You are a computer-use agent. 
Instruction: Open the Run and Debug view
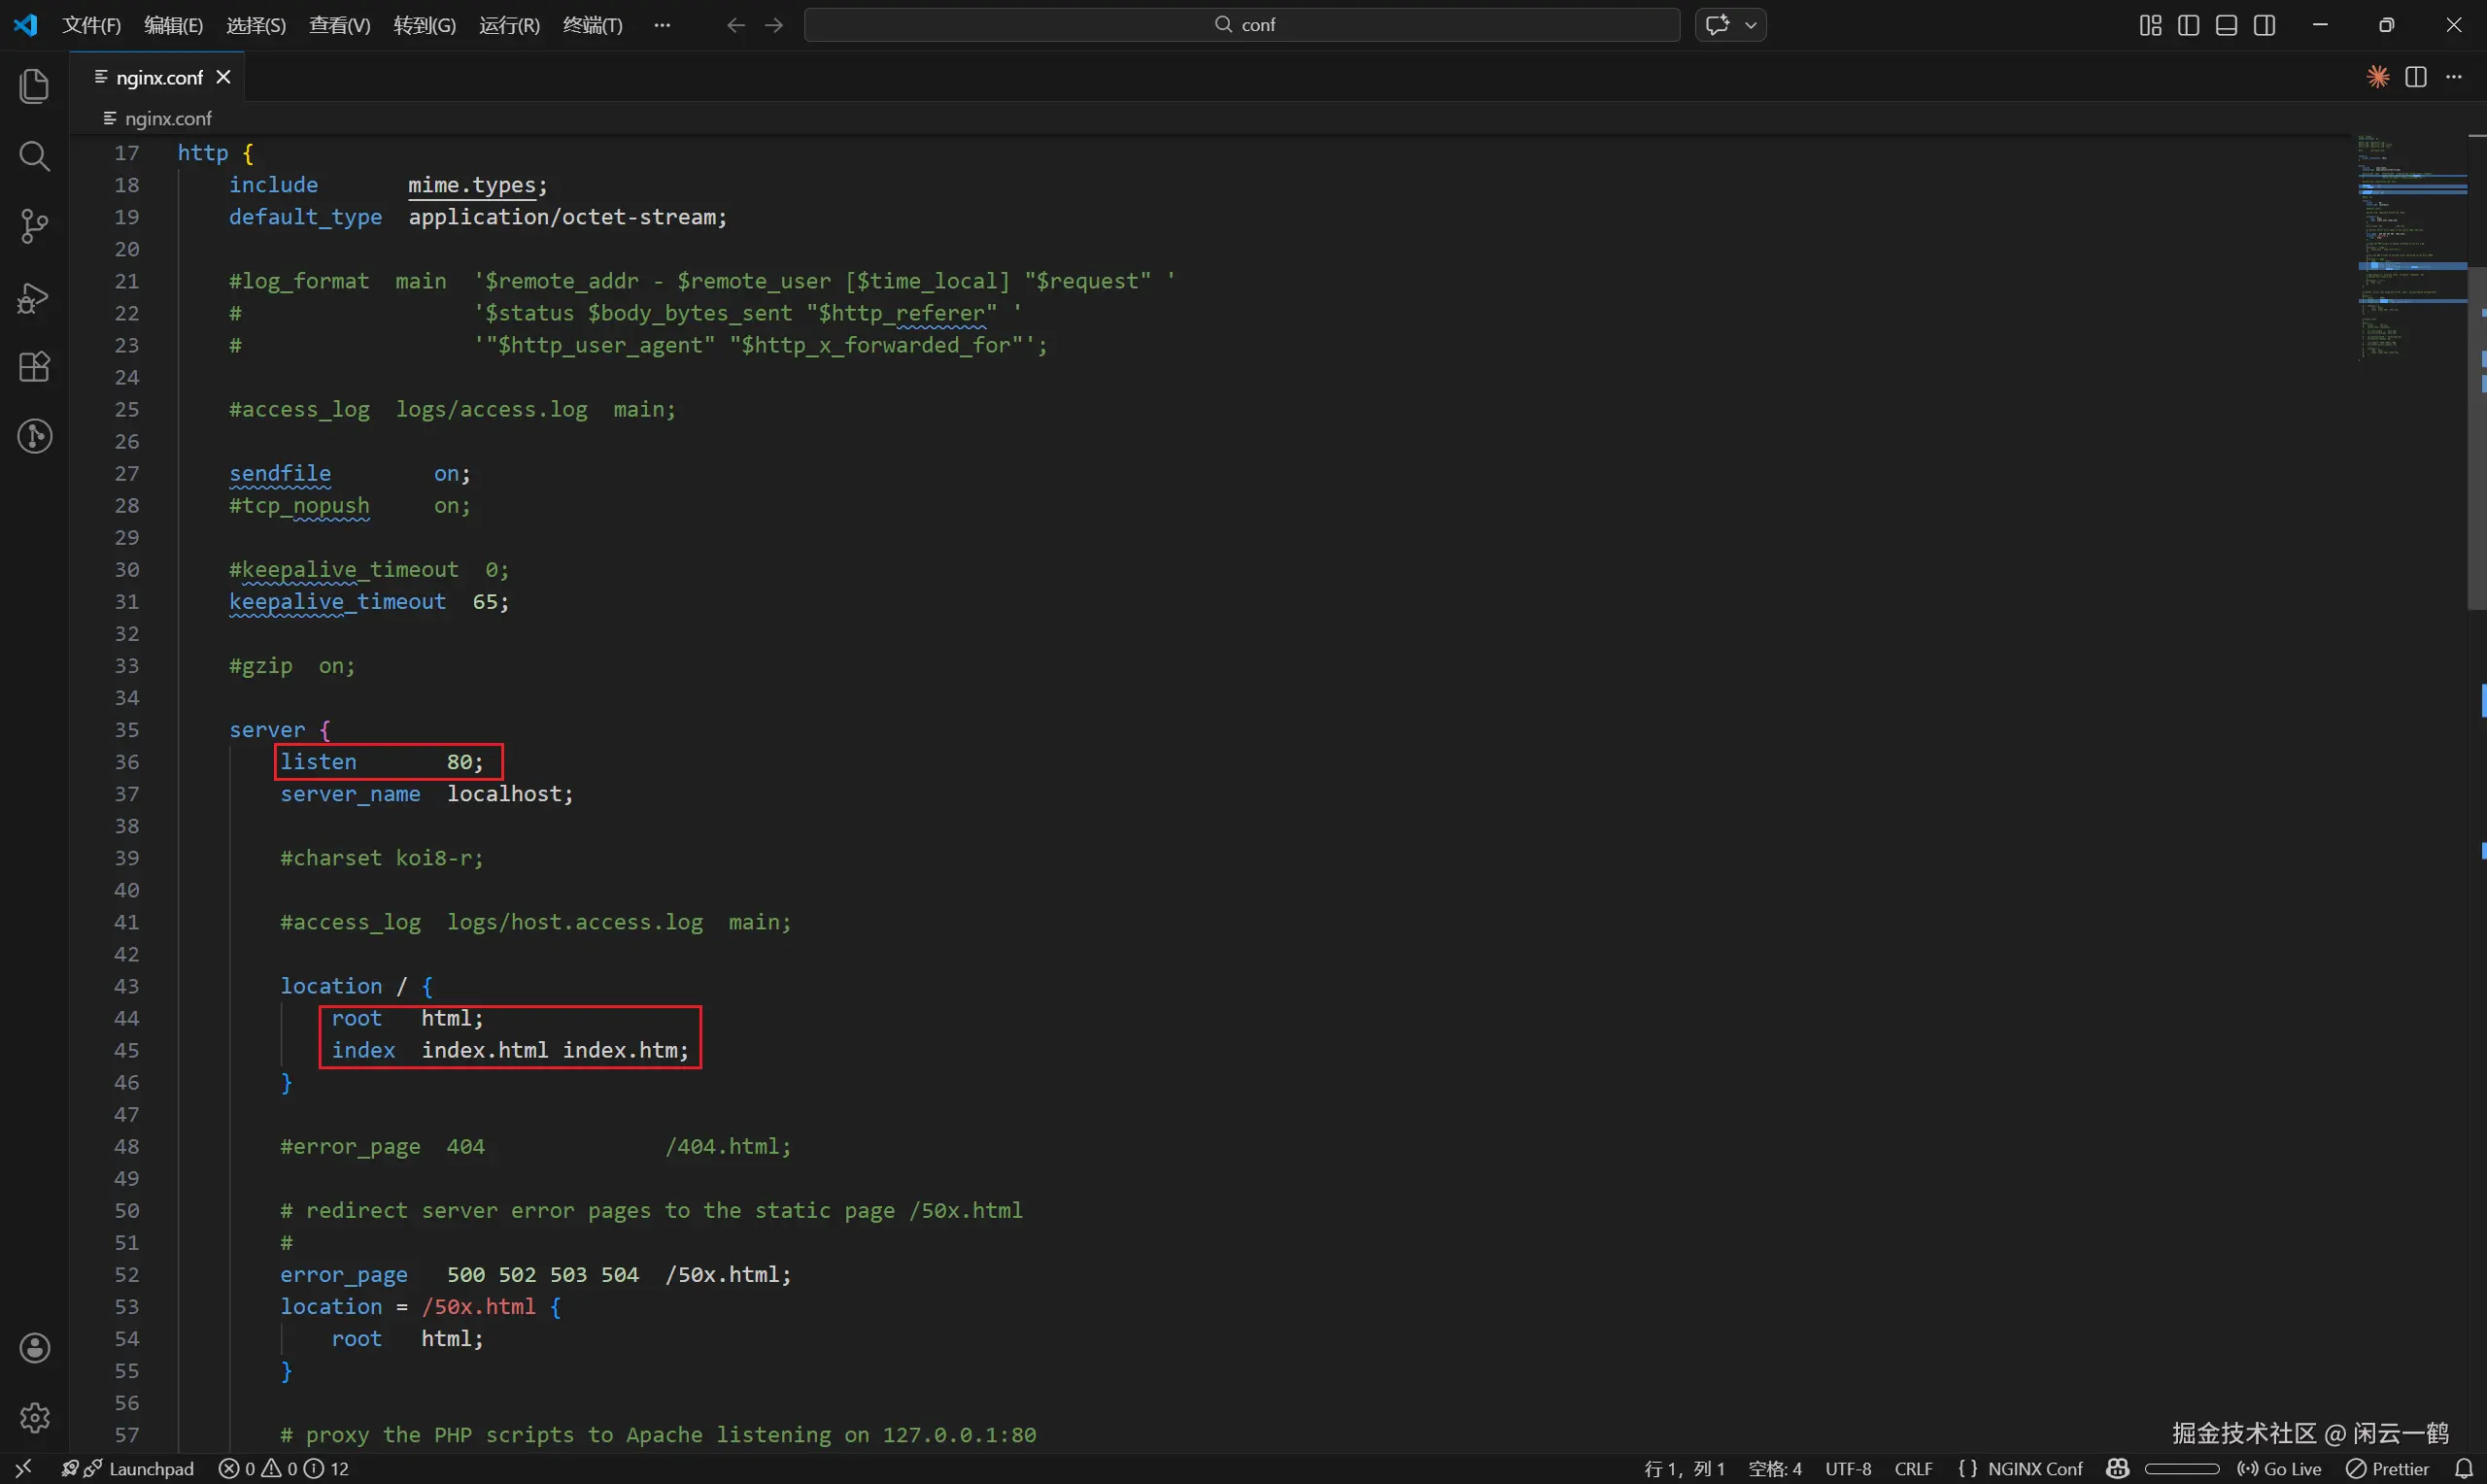click(34, 297)
